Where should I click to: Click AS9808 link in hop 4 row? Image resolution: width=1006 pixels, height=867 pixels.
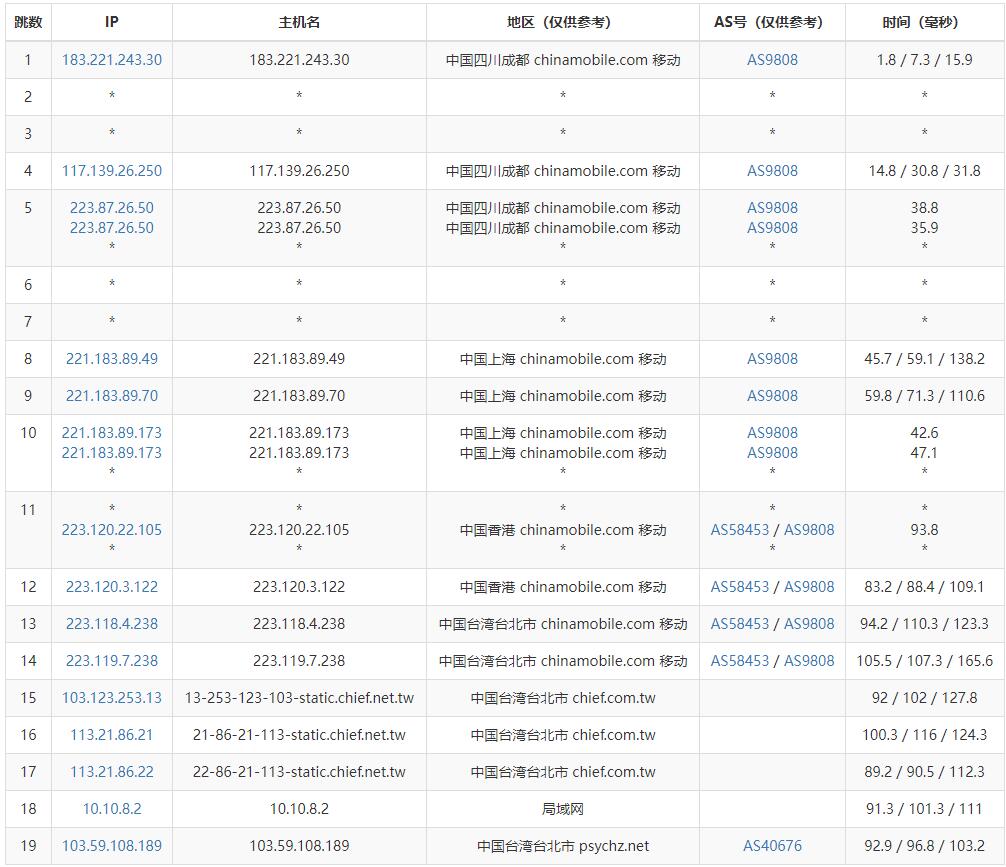[x=772, y=171]
